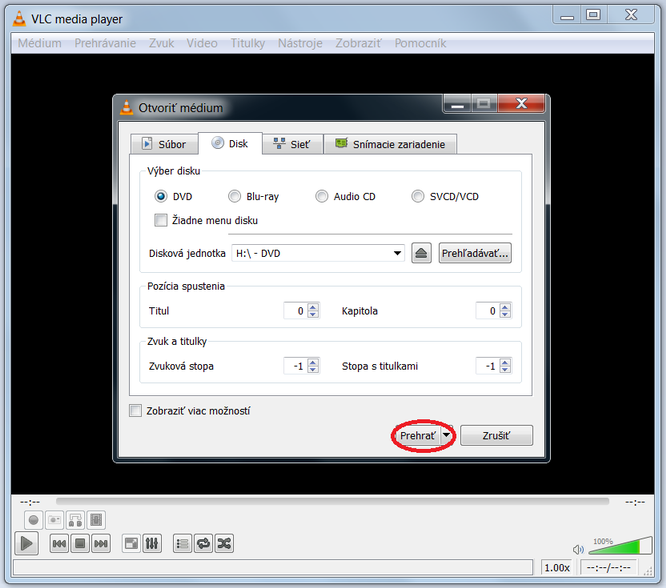666x588 pixels.
Task: Click Stopa s titulkami number field
Action: pyautogui.click(x=488, y=366)
